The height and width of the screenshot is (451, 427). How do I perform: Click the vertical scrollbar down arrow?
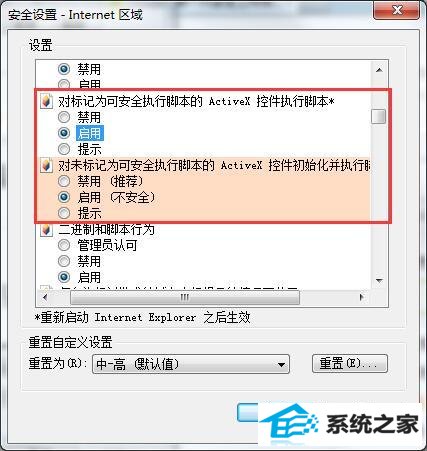tap(379, 281)
